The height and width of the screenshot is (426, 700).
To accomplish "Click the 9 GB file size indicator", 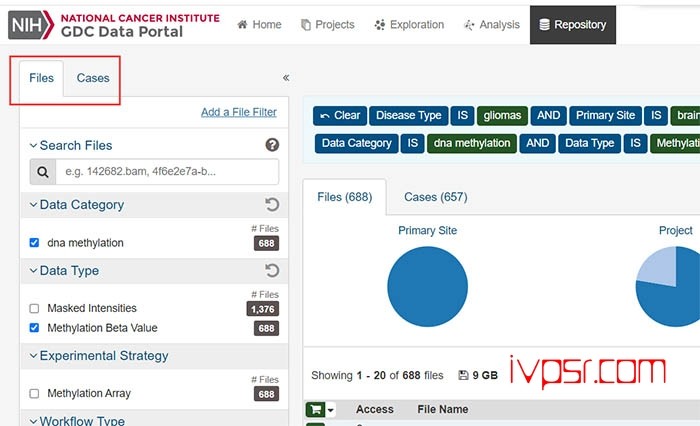I will 478,376.
